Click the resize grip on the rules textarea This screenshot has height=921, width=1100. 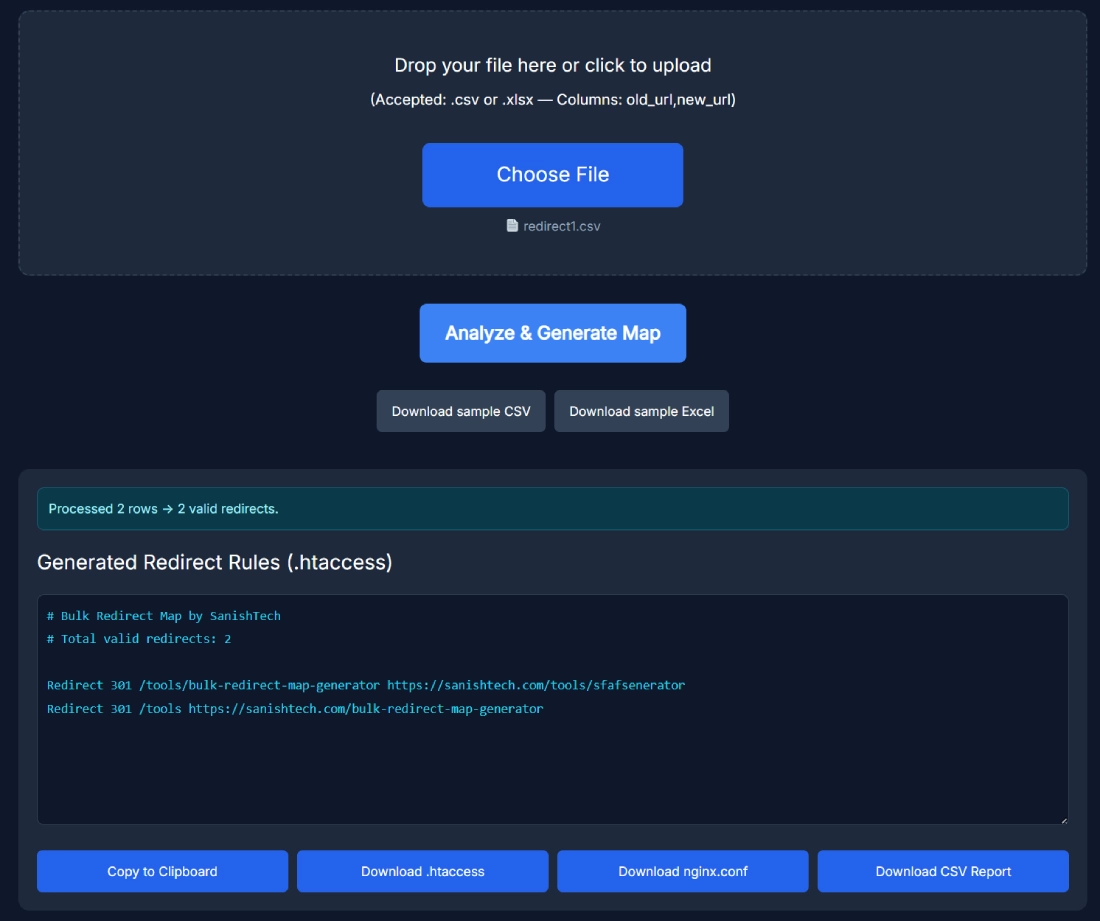1062,820
